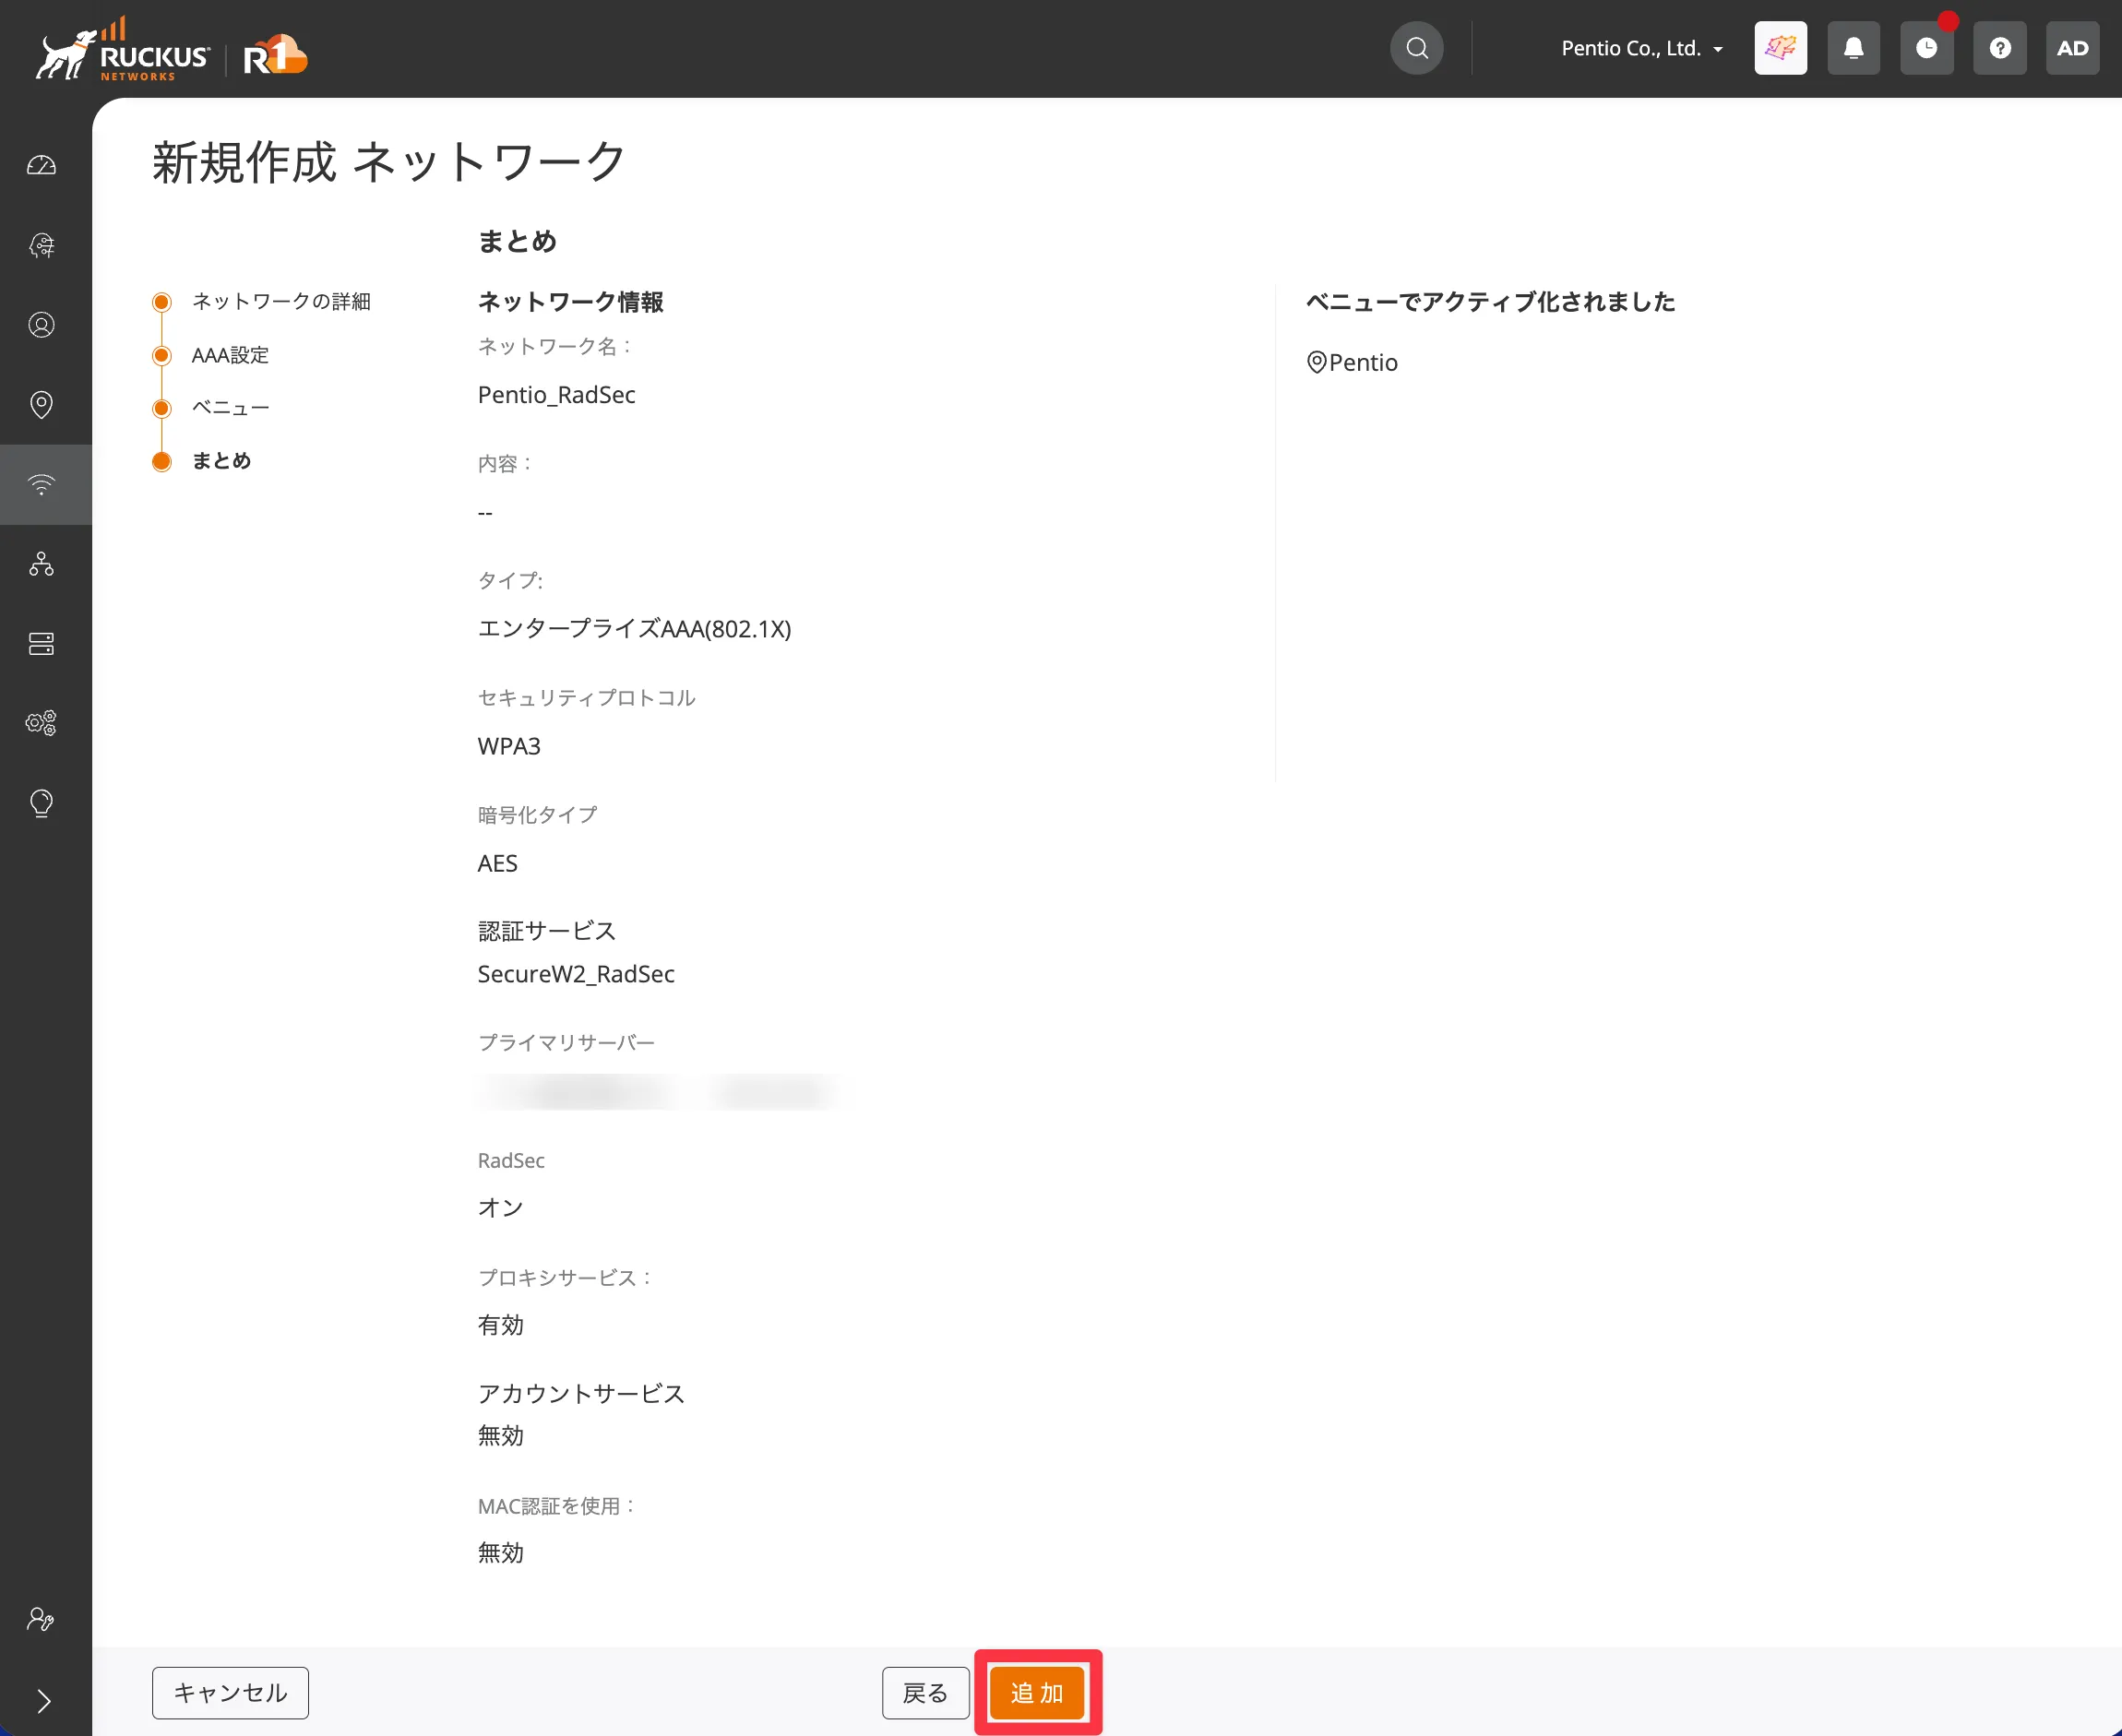Click the RadSec オン value

coord(500,1207)
